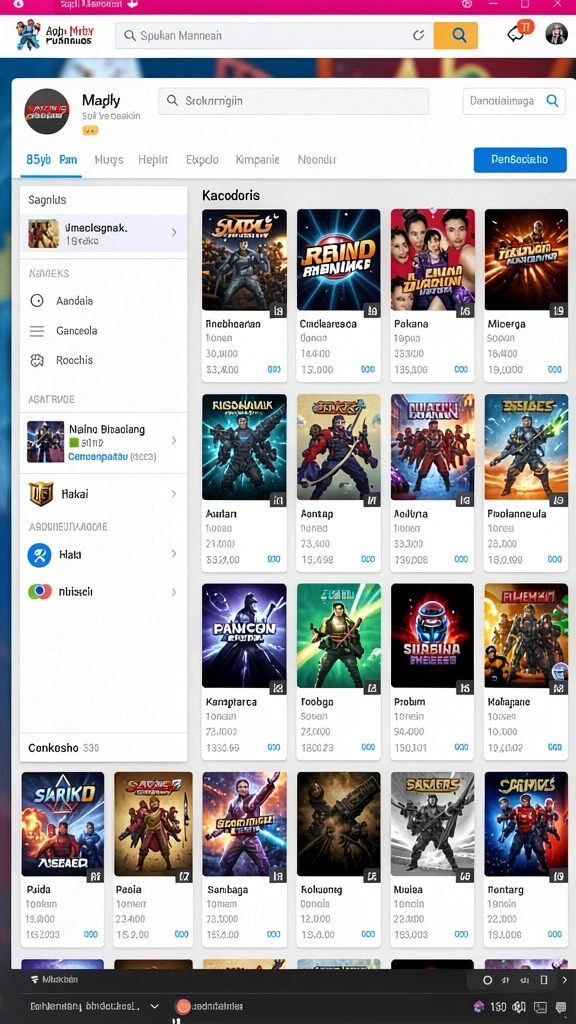The width and height of the screenshot is (576, 1024).
Task: Expand the Maino Binaoiang item chevron
Action: tap(174, 441)
